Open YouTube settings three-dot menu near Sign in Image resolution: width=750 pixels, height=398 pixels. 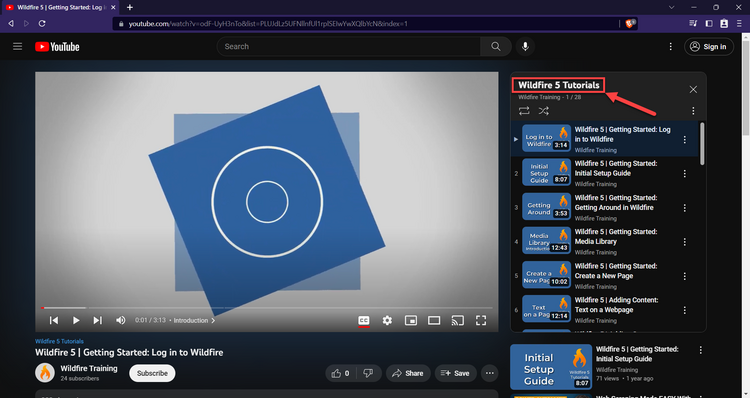coord(670,46)
